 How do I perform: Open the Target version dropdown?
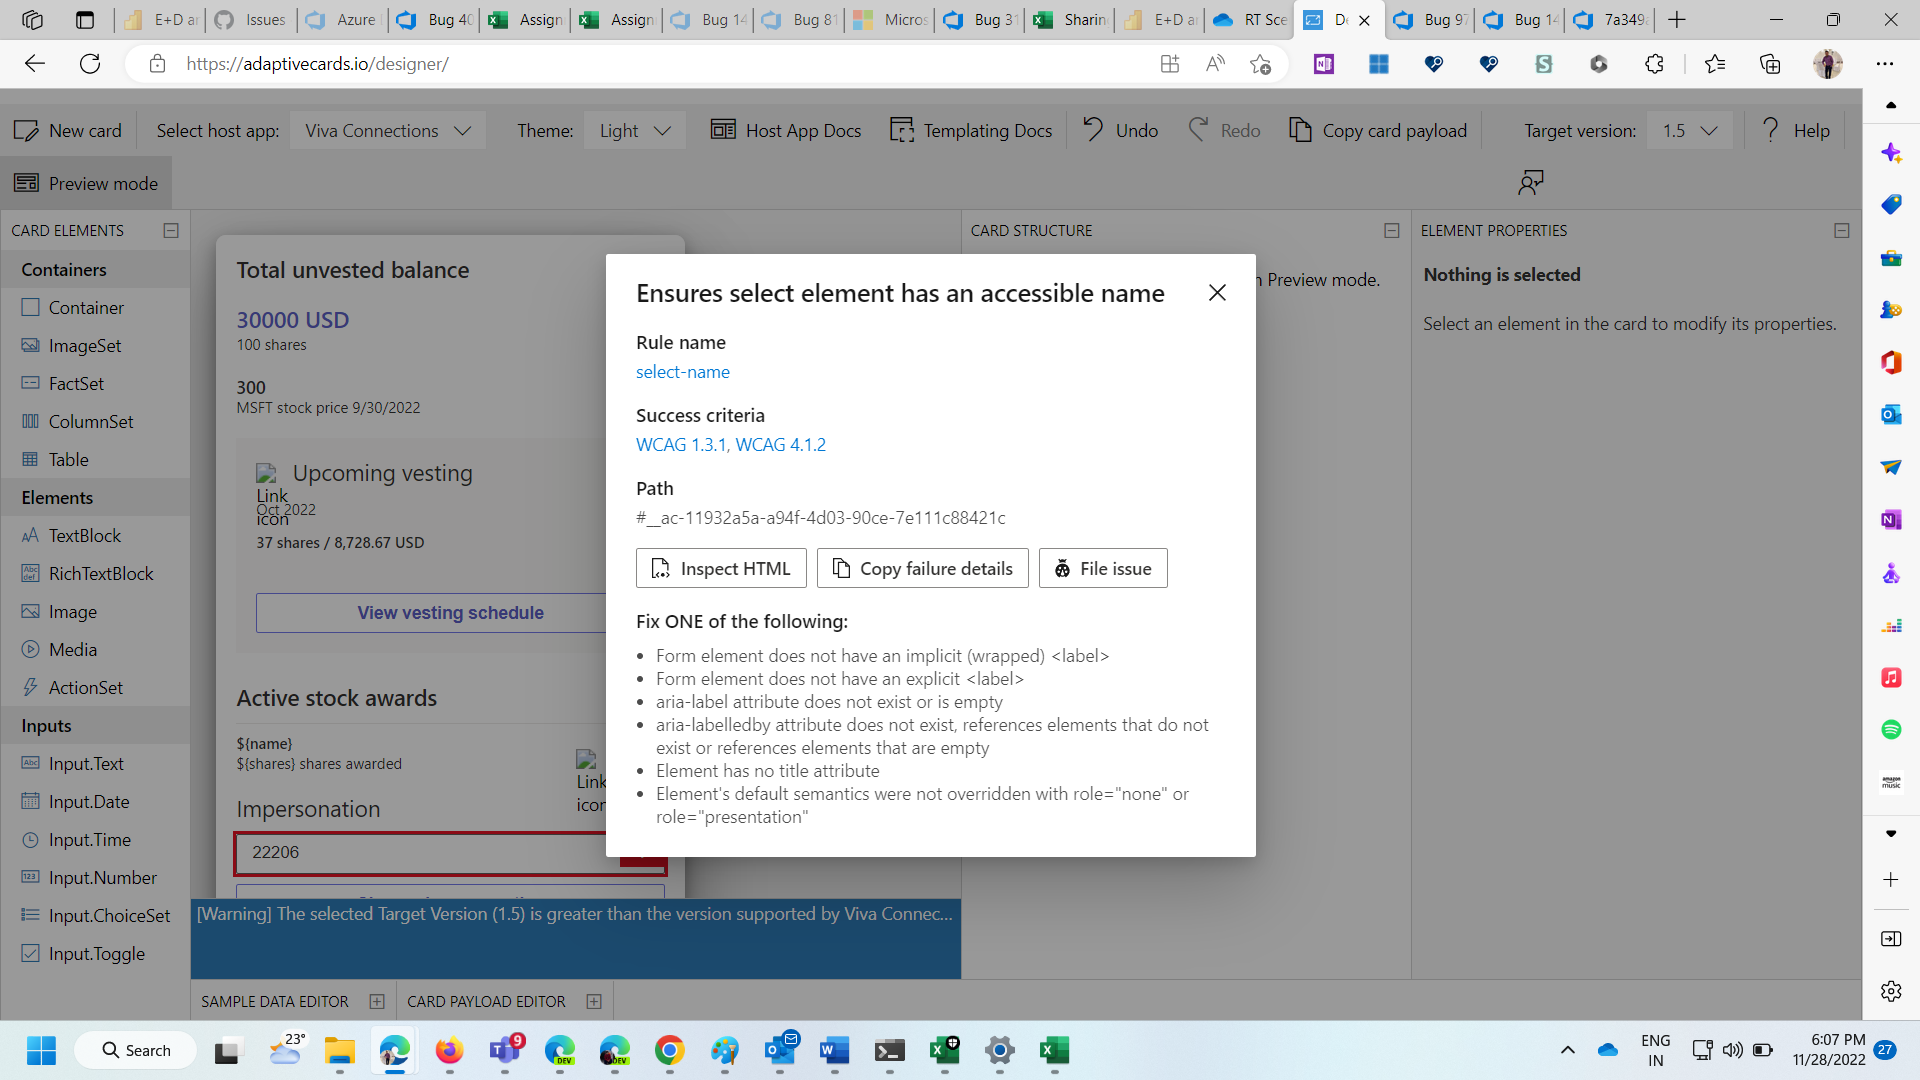pos(1689,130)
